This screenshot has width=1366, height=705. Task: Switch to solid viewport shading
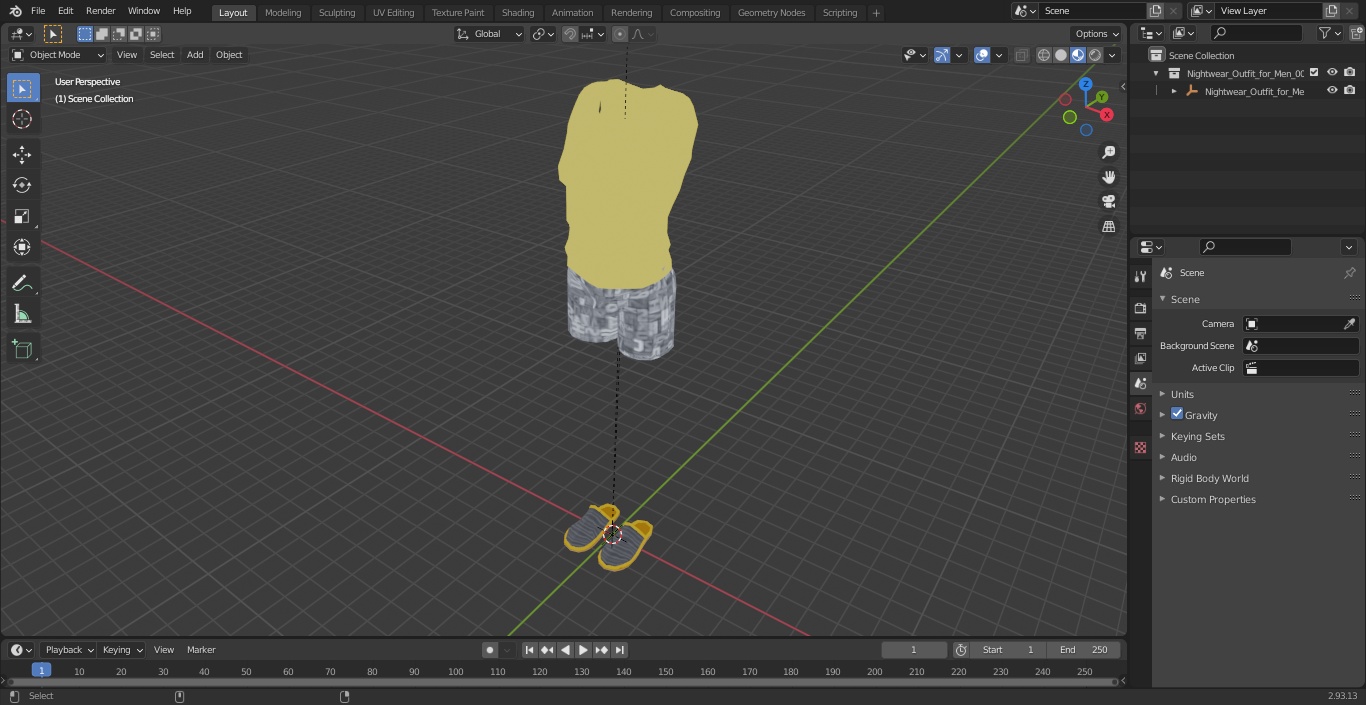(x=1061, y=55)
